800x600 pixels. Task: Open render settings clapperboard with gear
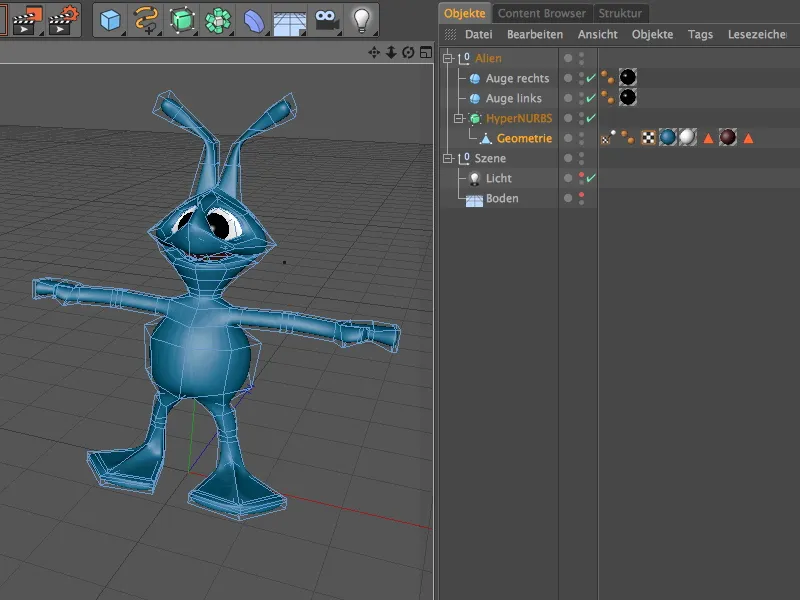coord(64,20)
